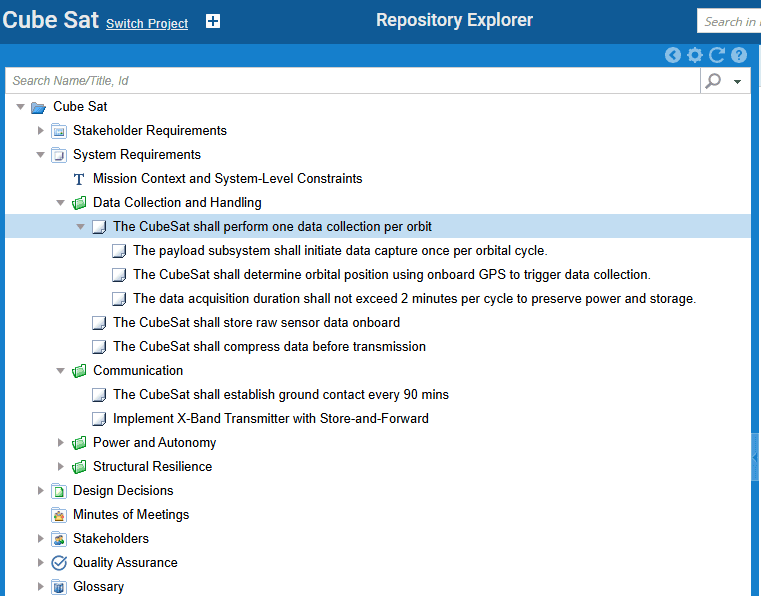Screen dimensions: 761x596
Task: Open the search options dropdown arrow
Action: [737, 82]
